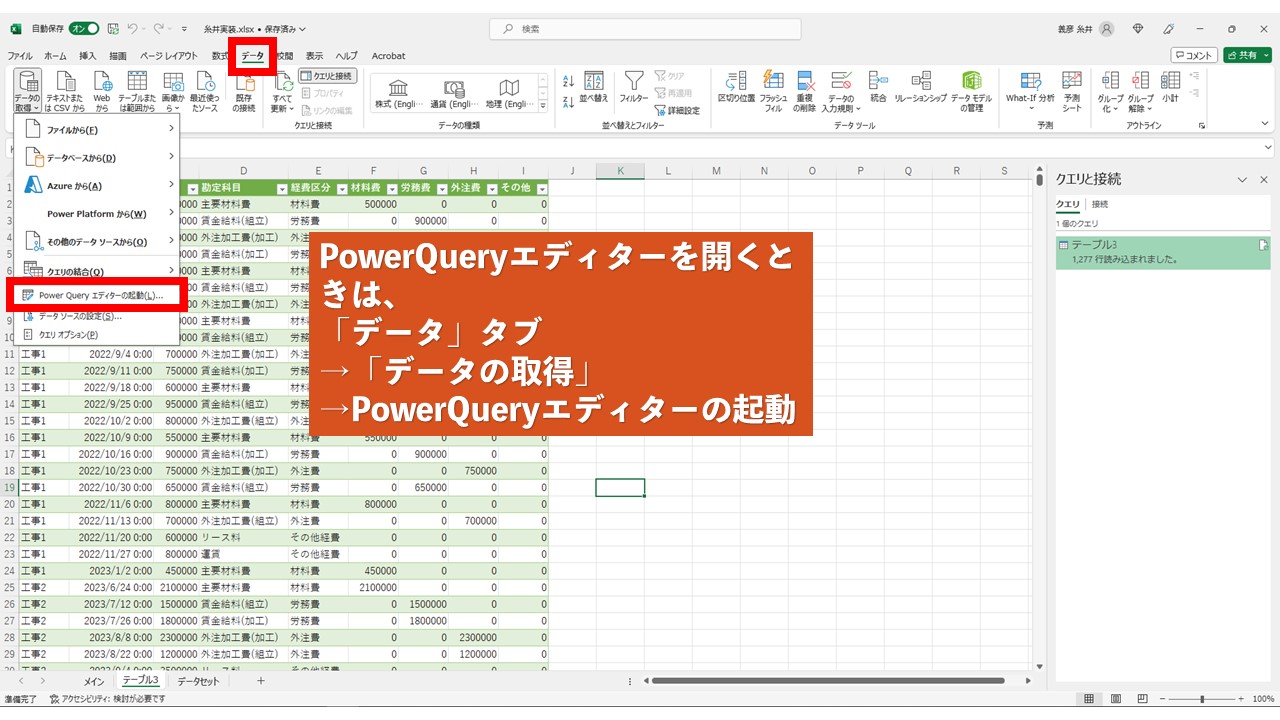Expand the data types gallery arrow
This screenshot has height=720, width=1280.
tap(544, 105)
